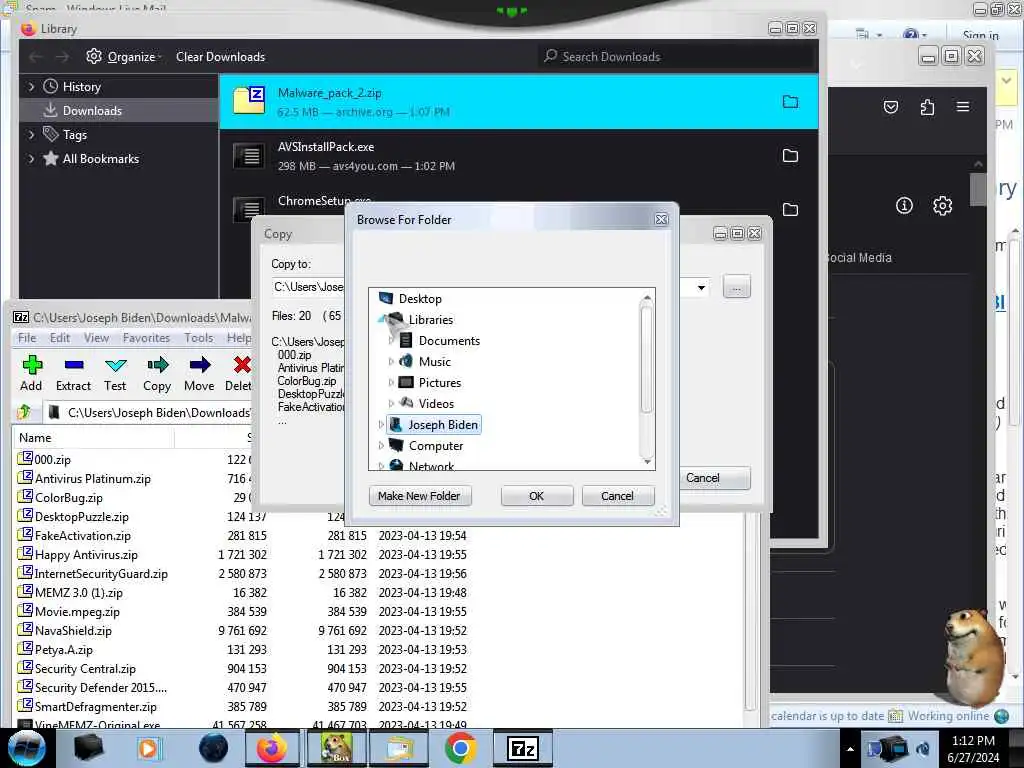Viewport: 1024px width, 768px height.
Task: Cancel the Browse For Folder dialog
Action: click(x=617, y=496)
